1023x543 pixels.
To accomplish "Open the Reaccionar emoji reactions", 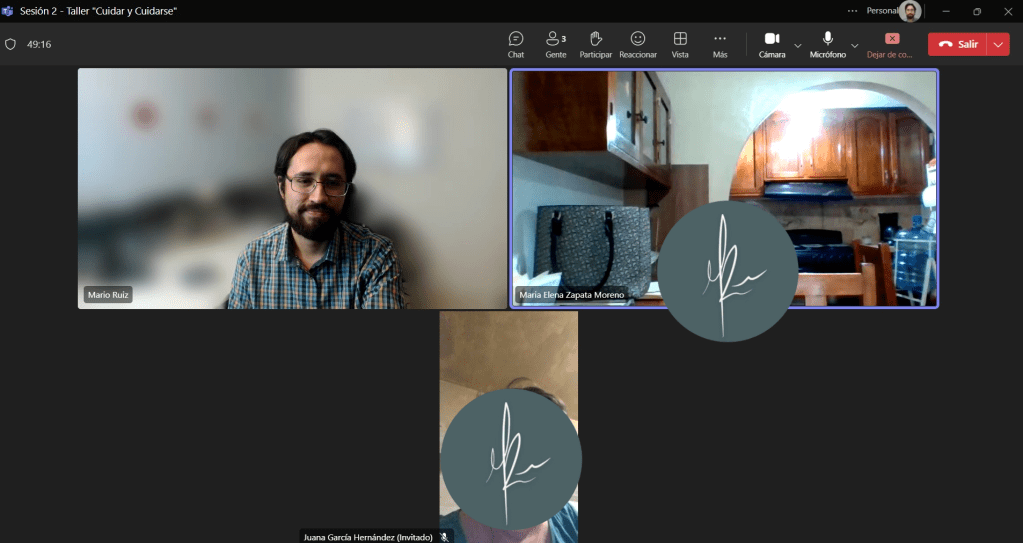I will point(638,44).
